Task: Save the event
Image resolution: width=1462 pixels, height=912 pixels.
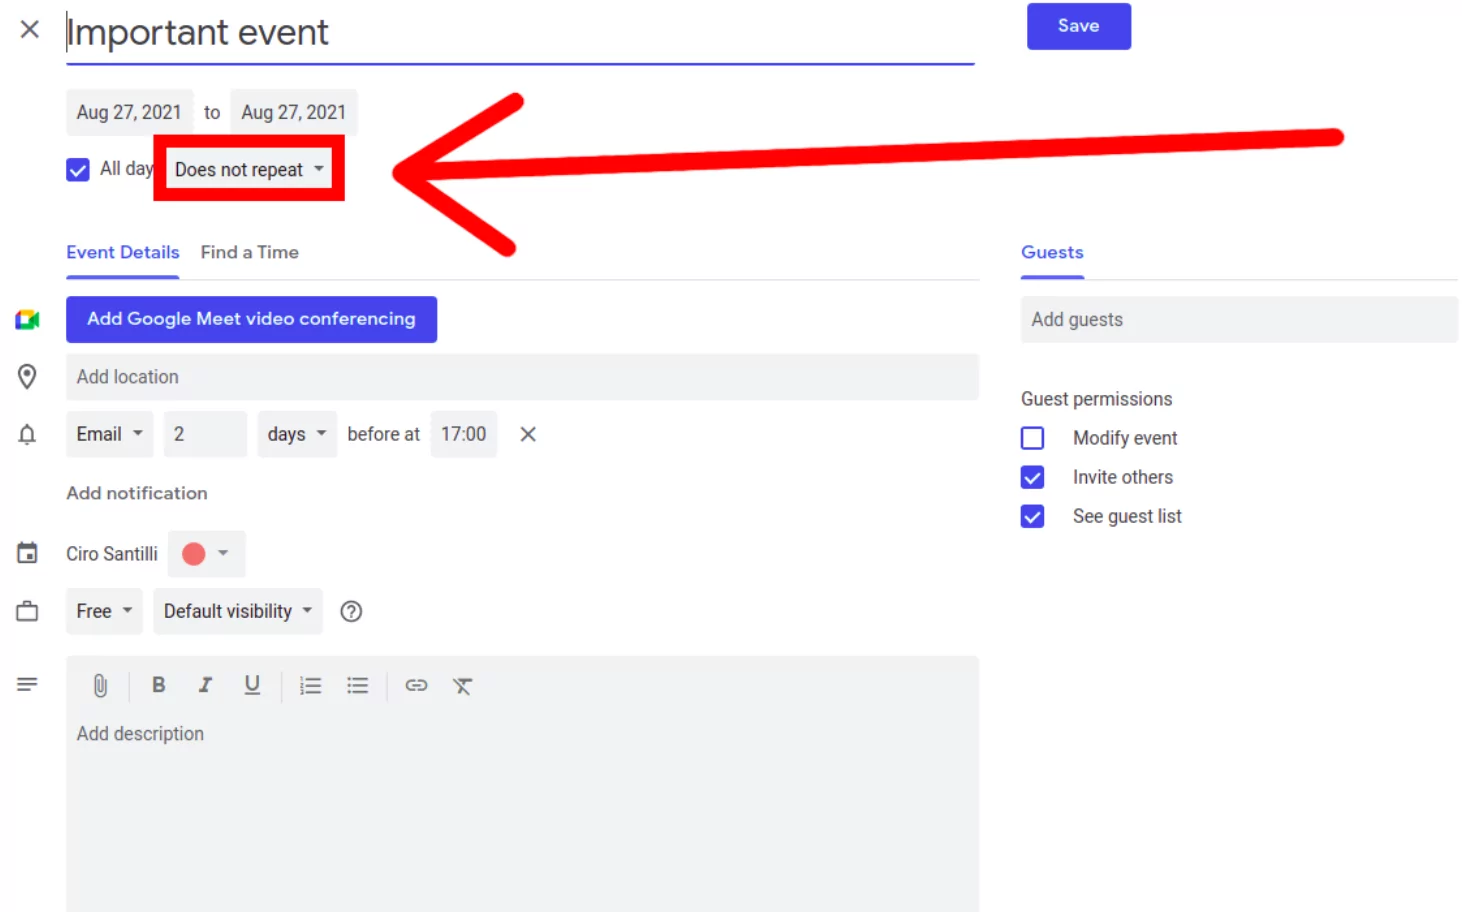Action: pyautogui.click(x=1078, y=26)
